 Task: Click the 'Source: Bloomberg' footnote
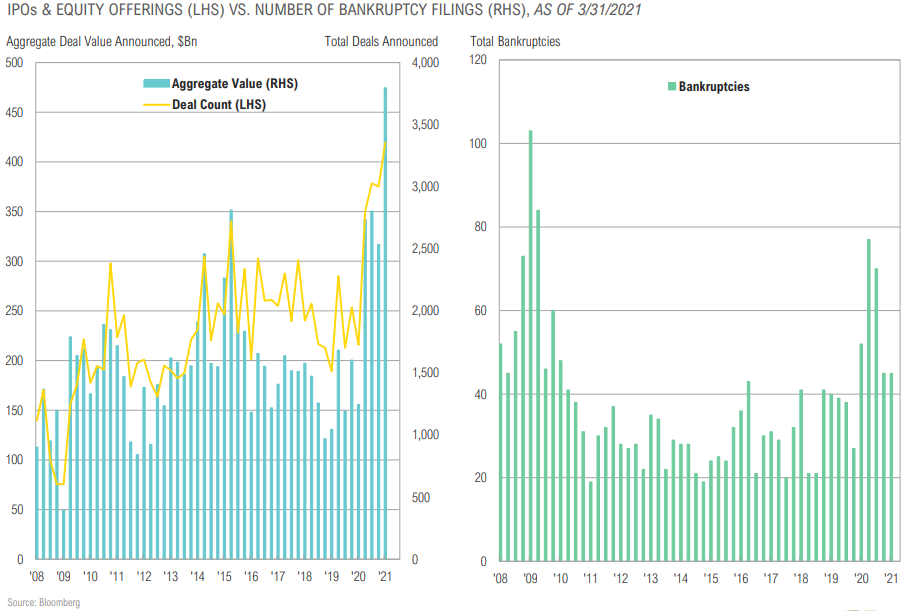pyautogui.click(x=43, y=603)
